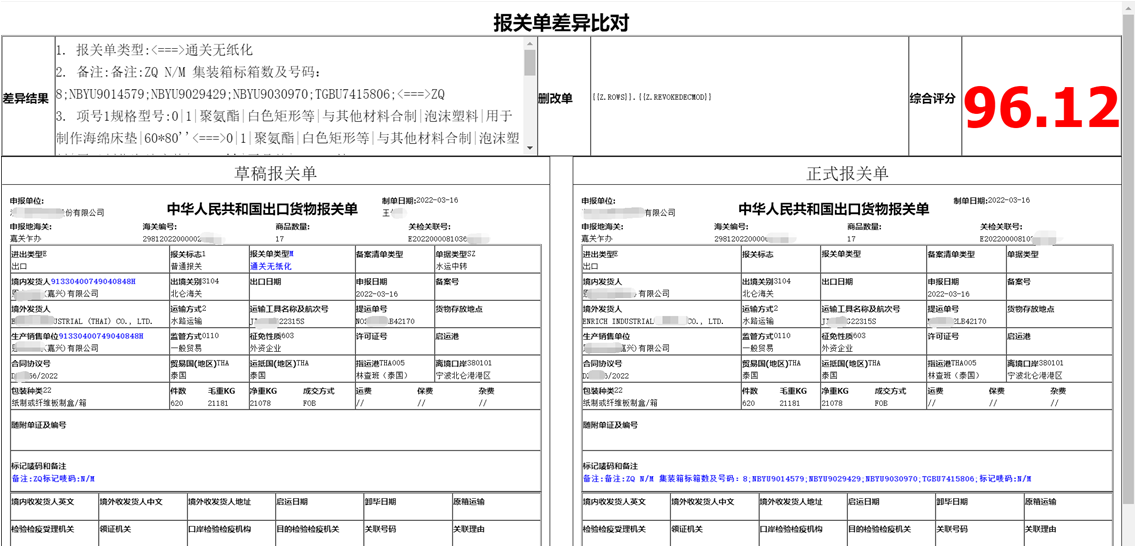Click diff item 1 报关单类型 line
This screenshot has height=547, width=1136.
click(154, 51)
